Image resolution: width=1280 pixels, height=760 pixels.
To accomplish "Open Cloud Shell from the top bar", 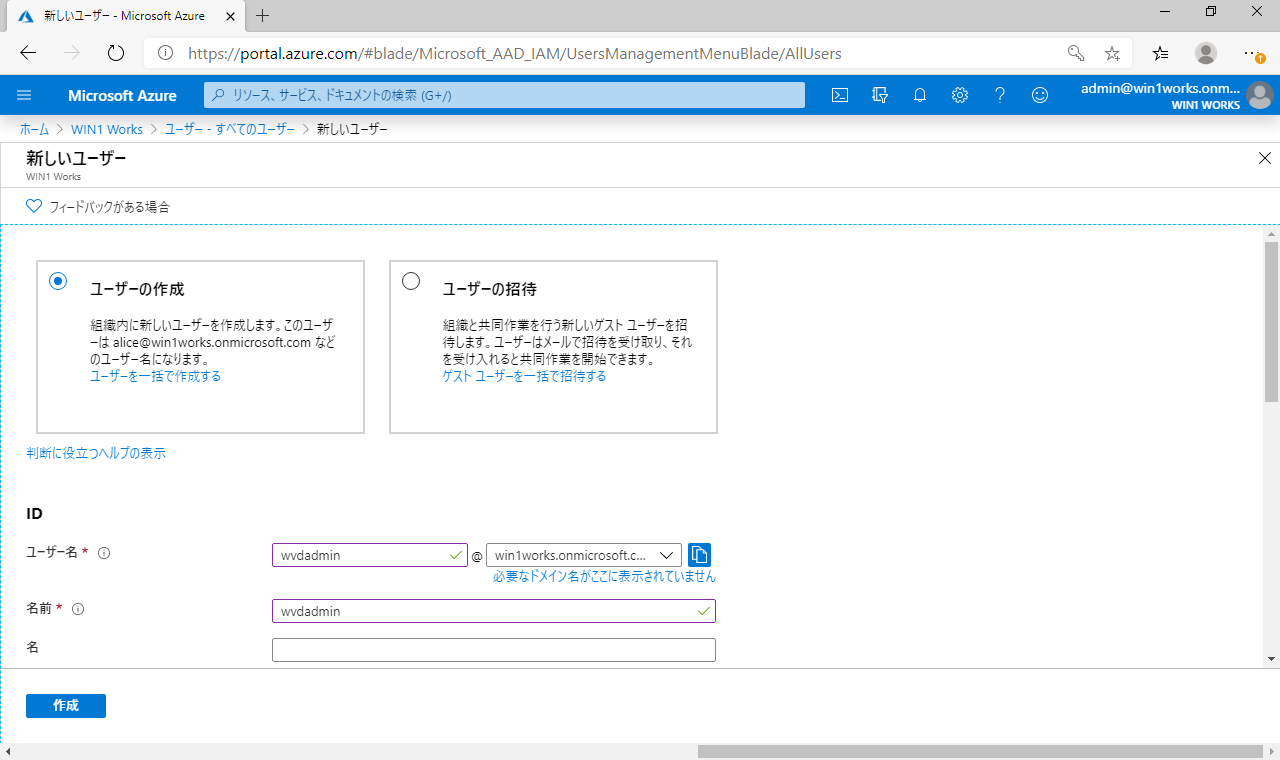I will pyautogui.click(x=841, y=95).
